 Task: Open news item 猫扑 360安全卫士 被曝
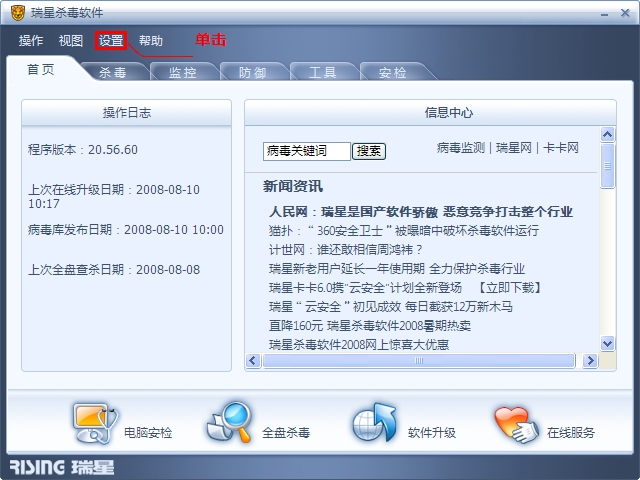(x=404, y=231)
